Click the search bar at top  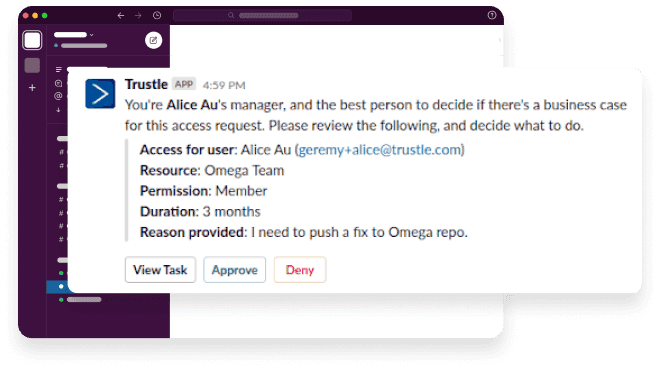coord(263,16)
